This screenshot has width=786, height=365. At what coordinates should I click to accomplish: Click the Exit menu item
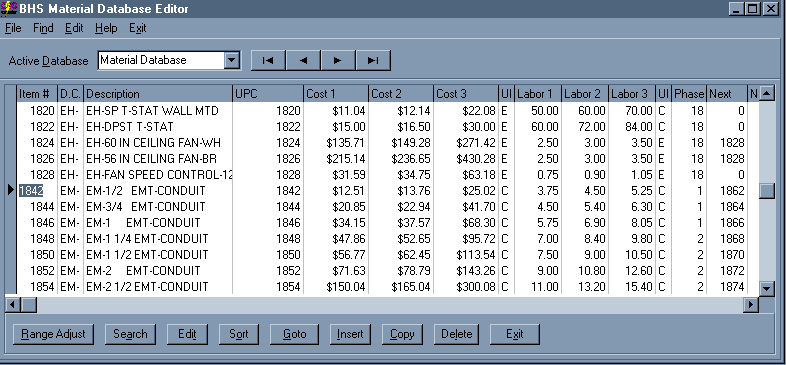pos(137,28)
